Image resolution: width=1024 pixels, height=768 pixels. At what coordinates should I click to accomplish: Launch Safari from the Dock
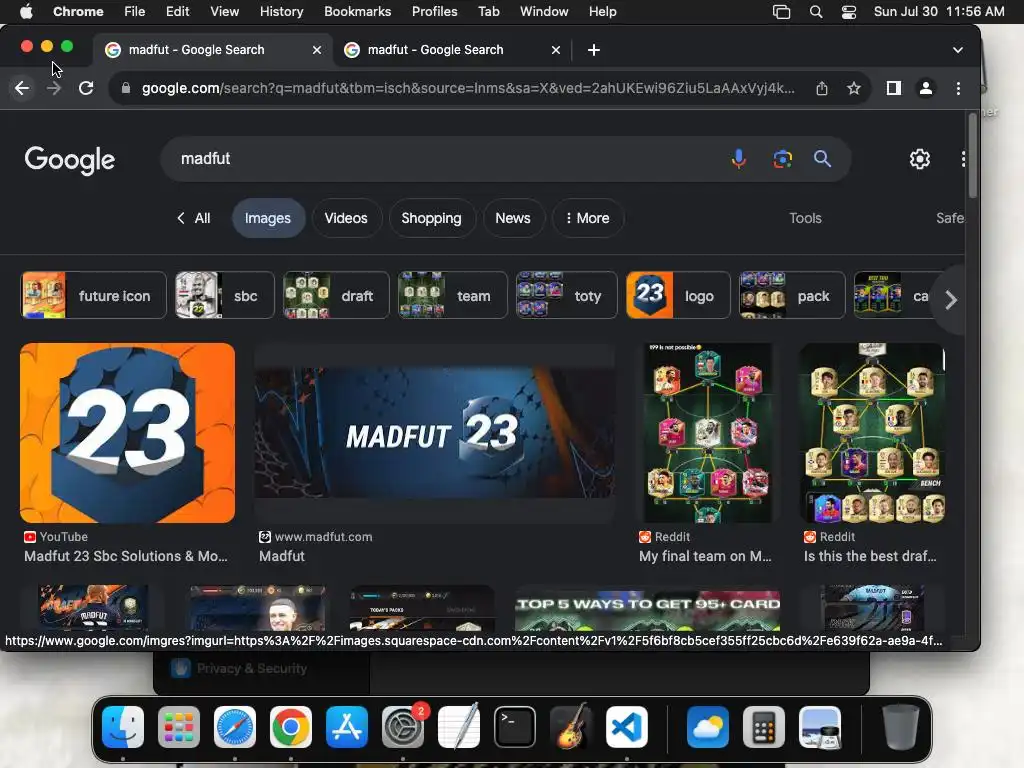(235, 727)
